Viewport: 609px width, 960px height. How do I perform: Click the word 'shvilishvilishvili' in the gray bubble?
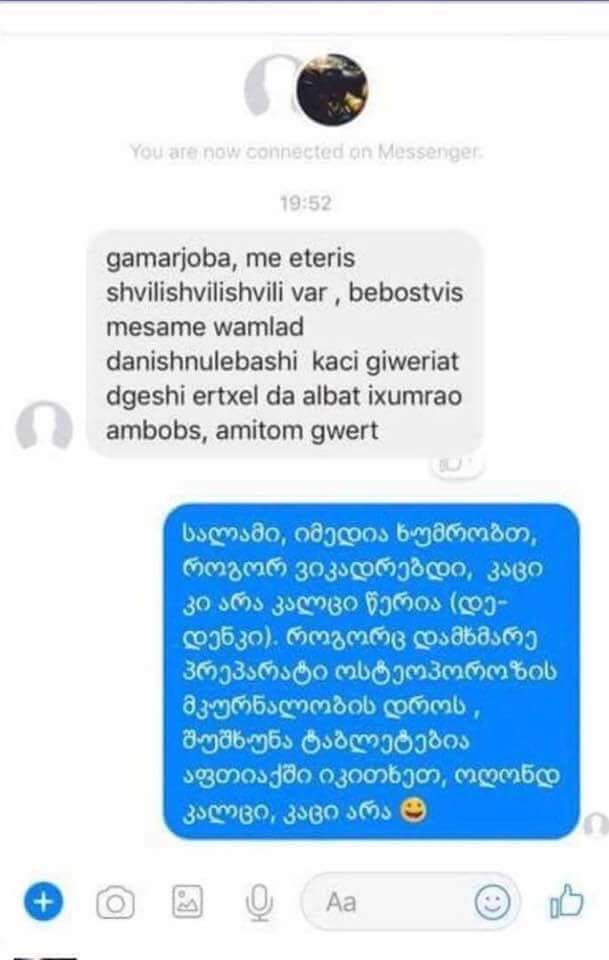tap(217, 293)
